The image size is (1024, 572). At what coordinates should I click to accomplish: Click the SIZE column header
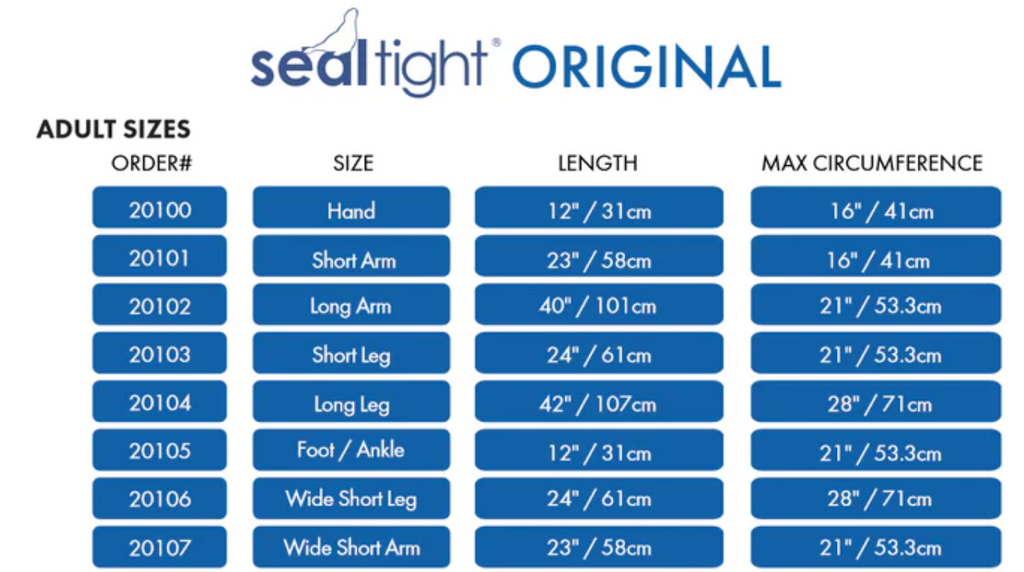[x=353, y=163]
